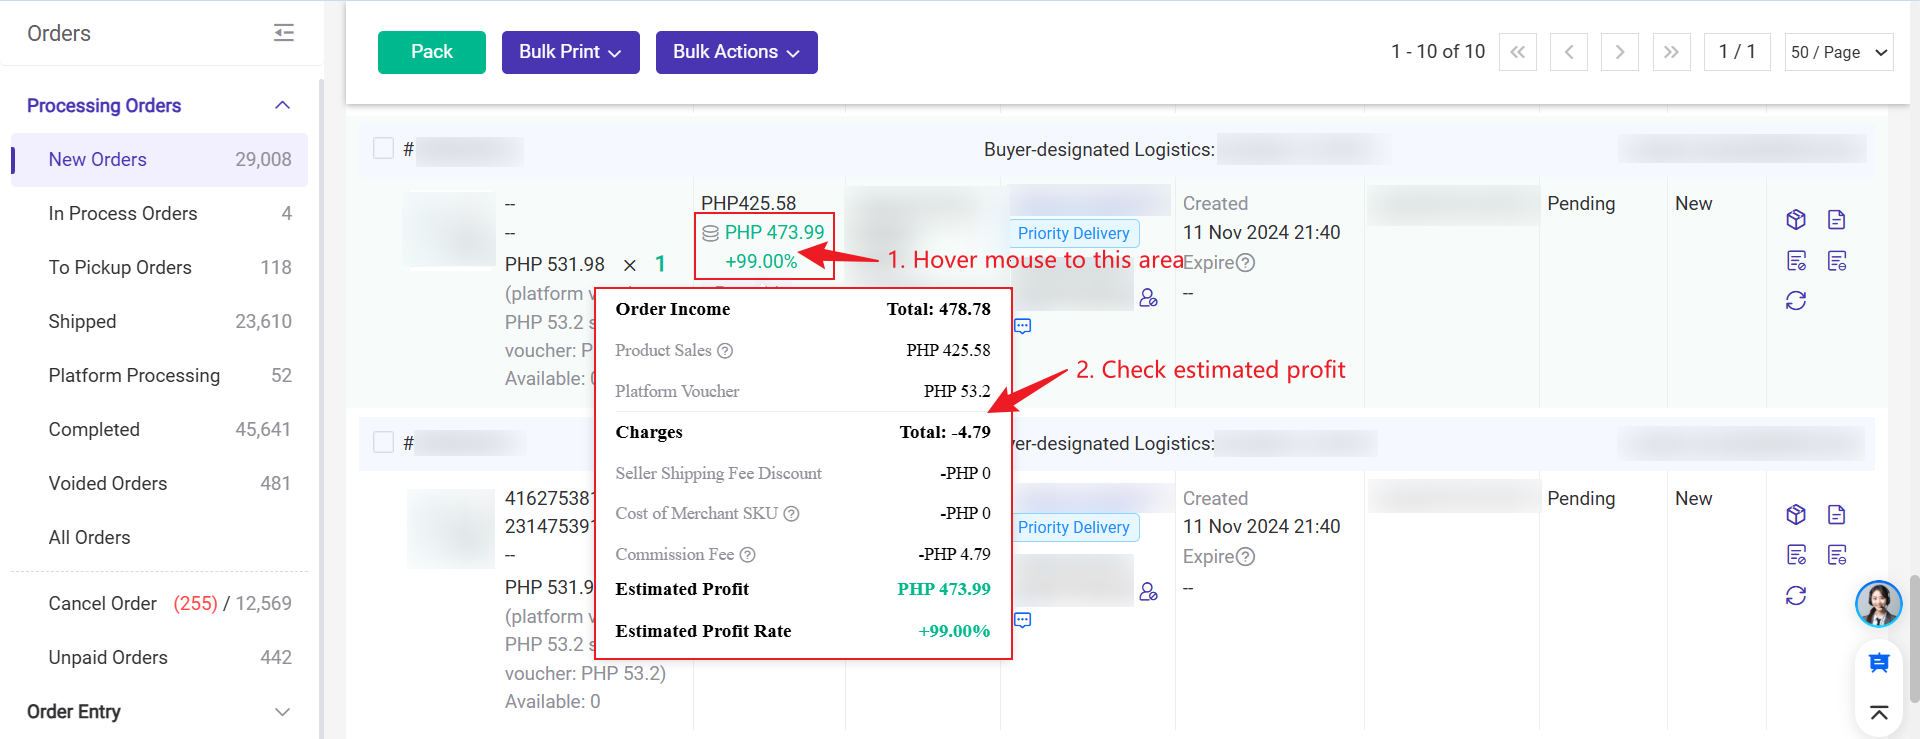1920x739 pixels.
Task: Click the PHP 473.99 estimated profit amount
Action: [774, 233]
